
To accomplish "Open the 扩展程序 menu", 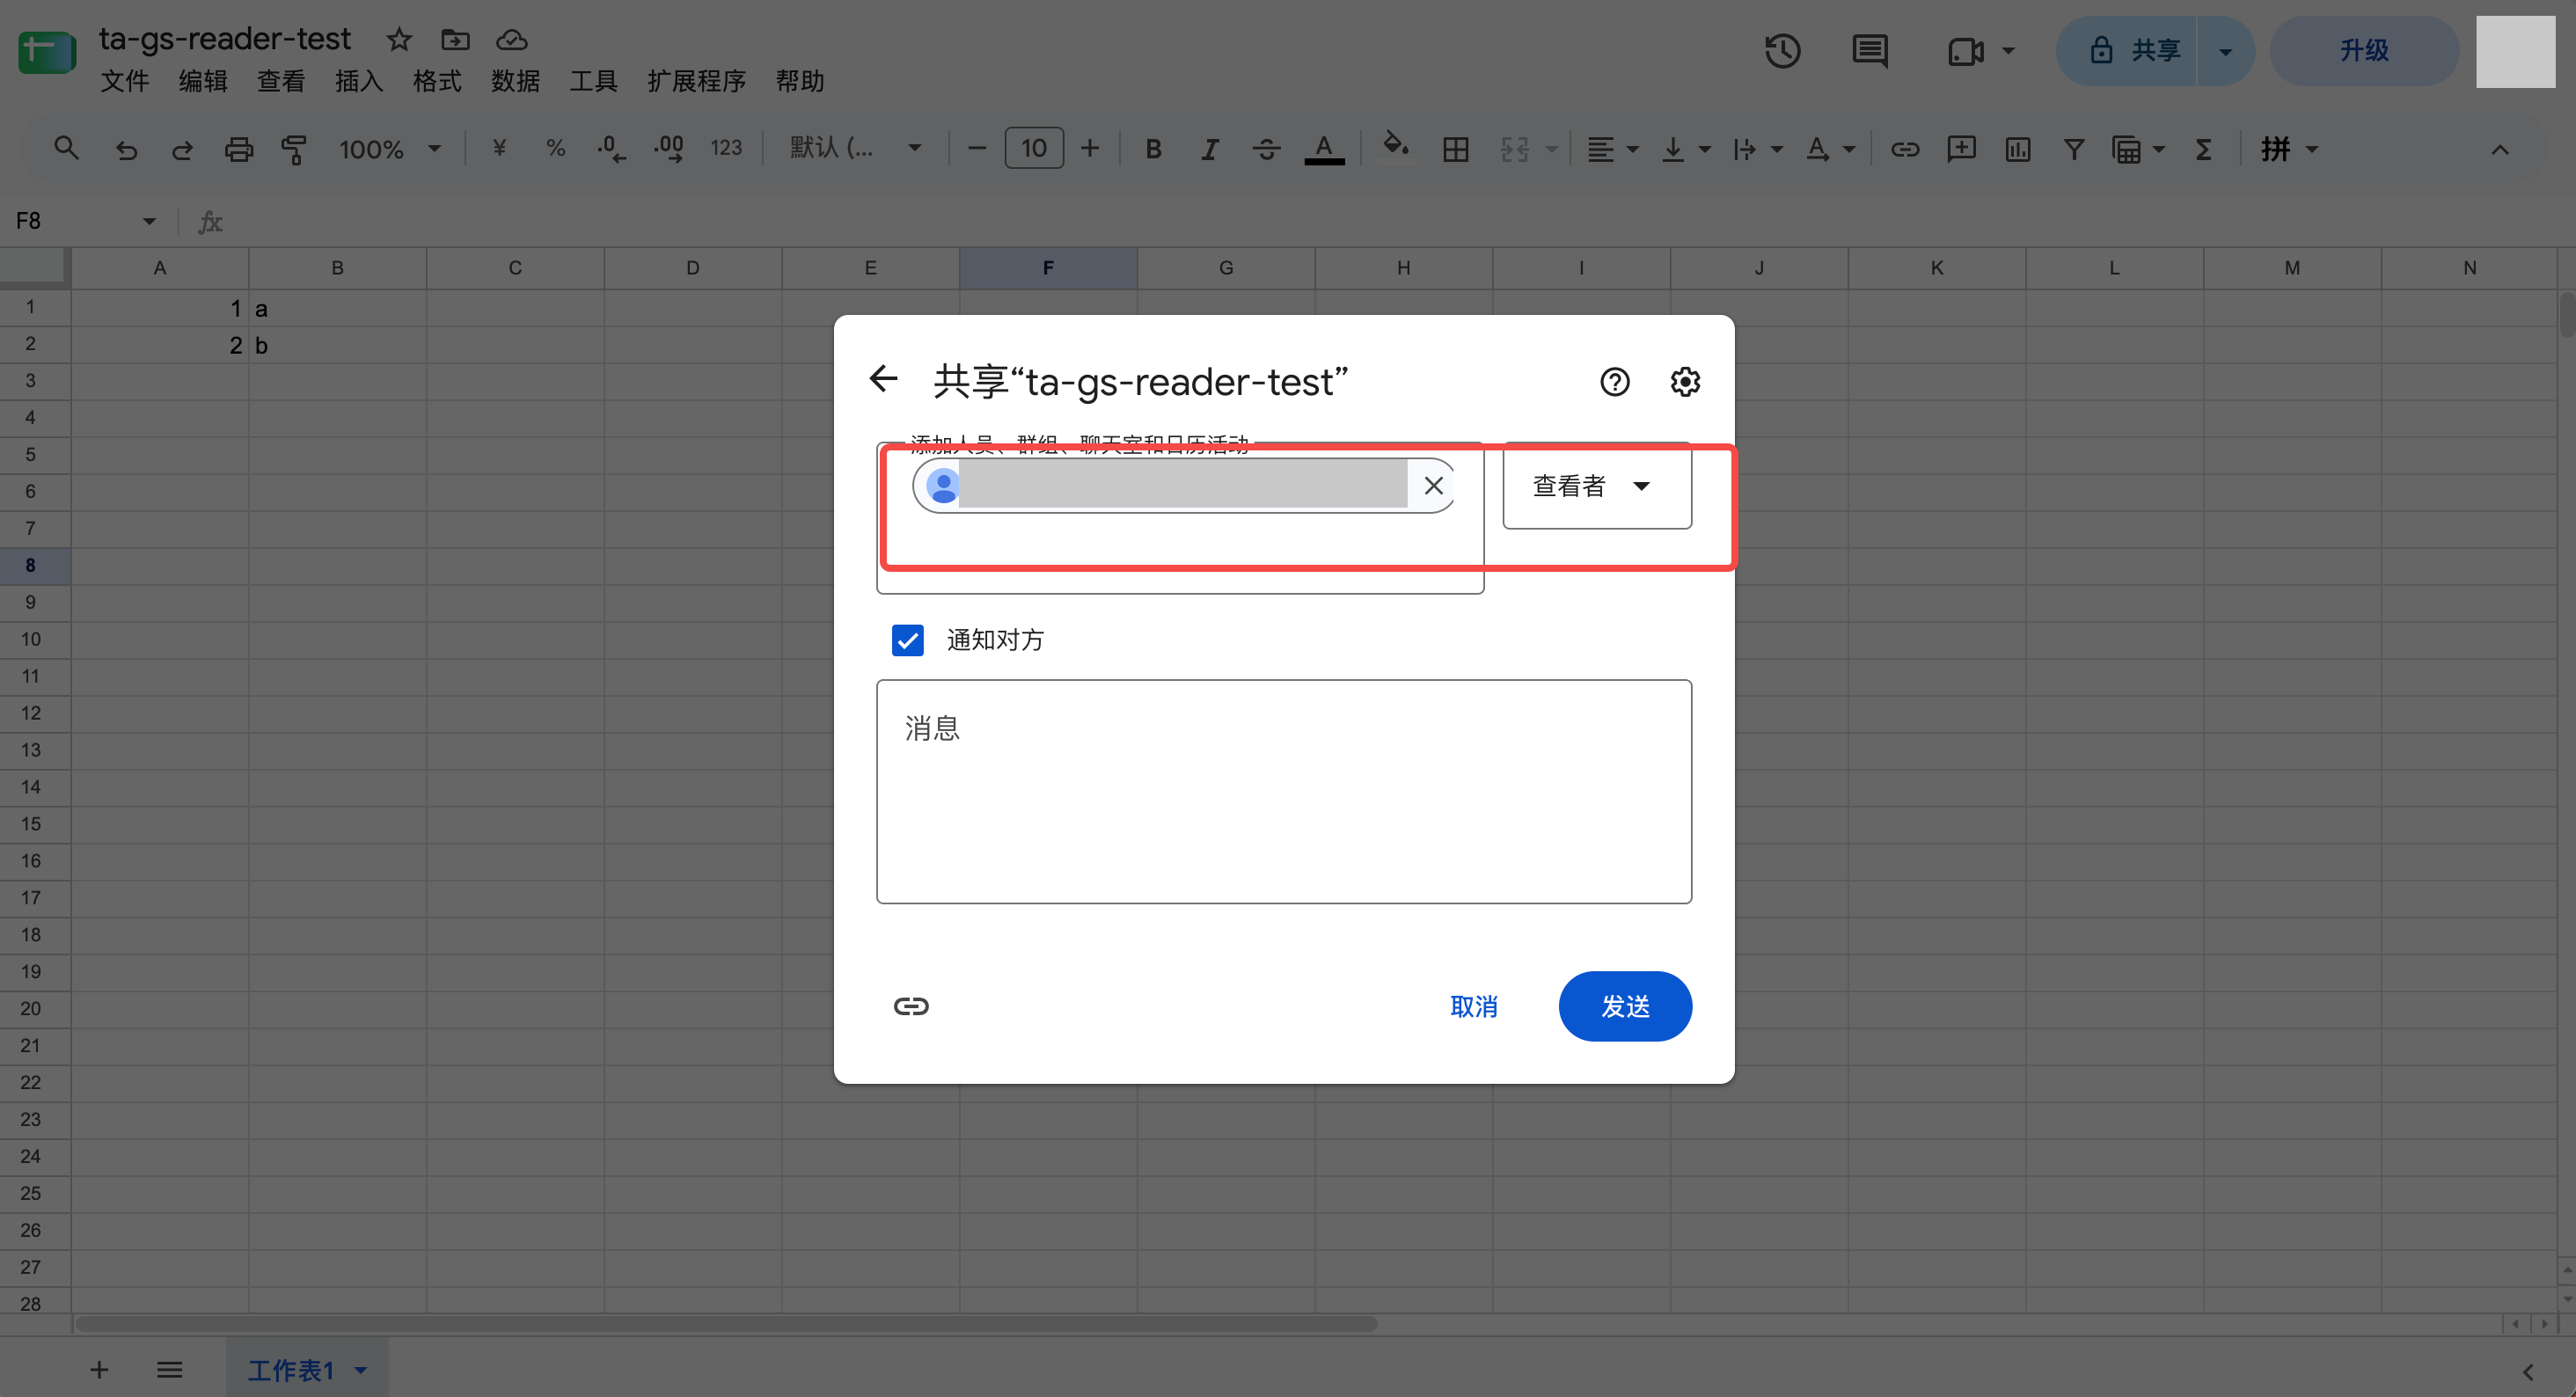I will point(696,81).
